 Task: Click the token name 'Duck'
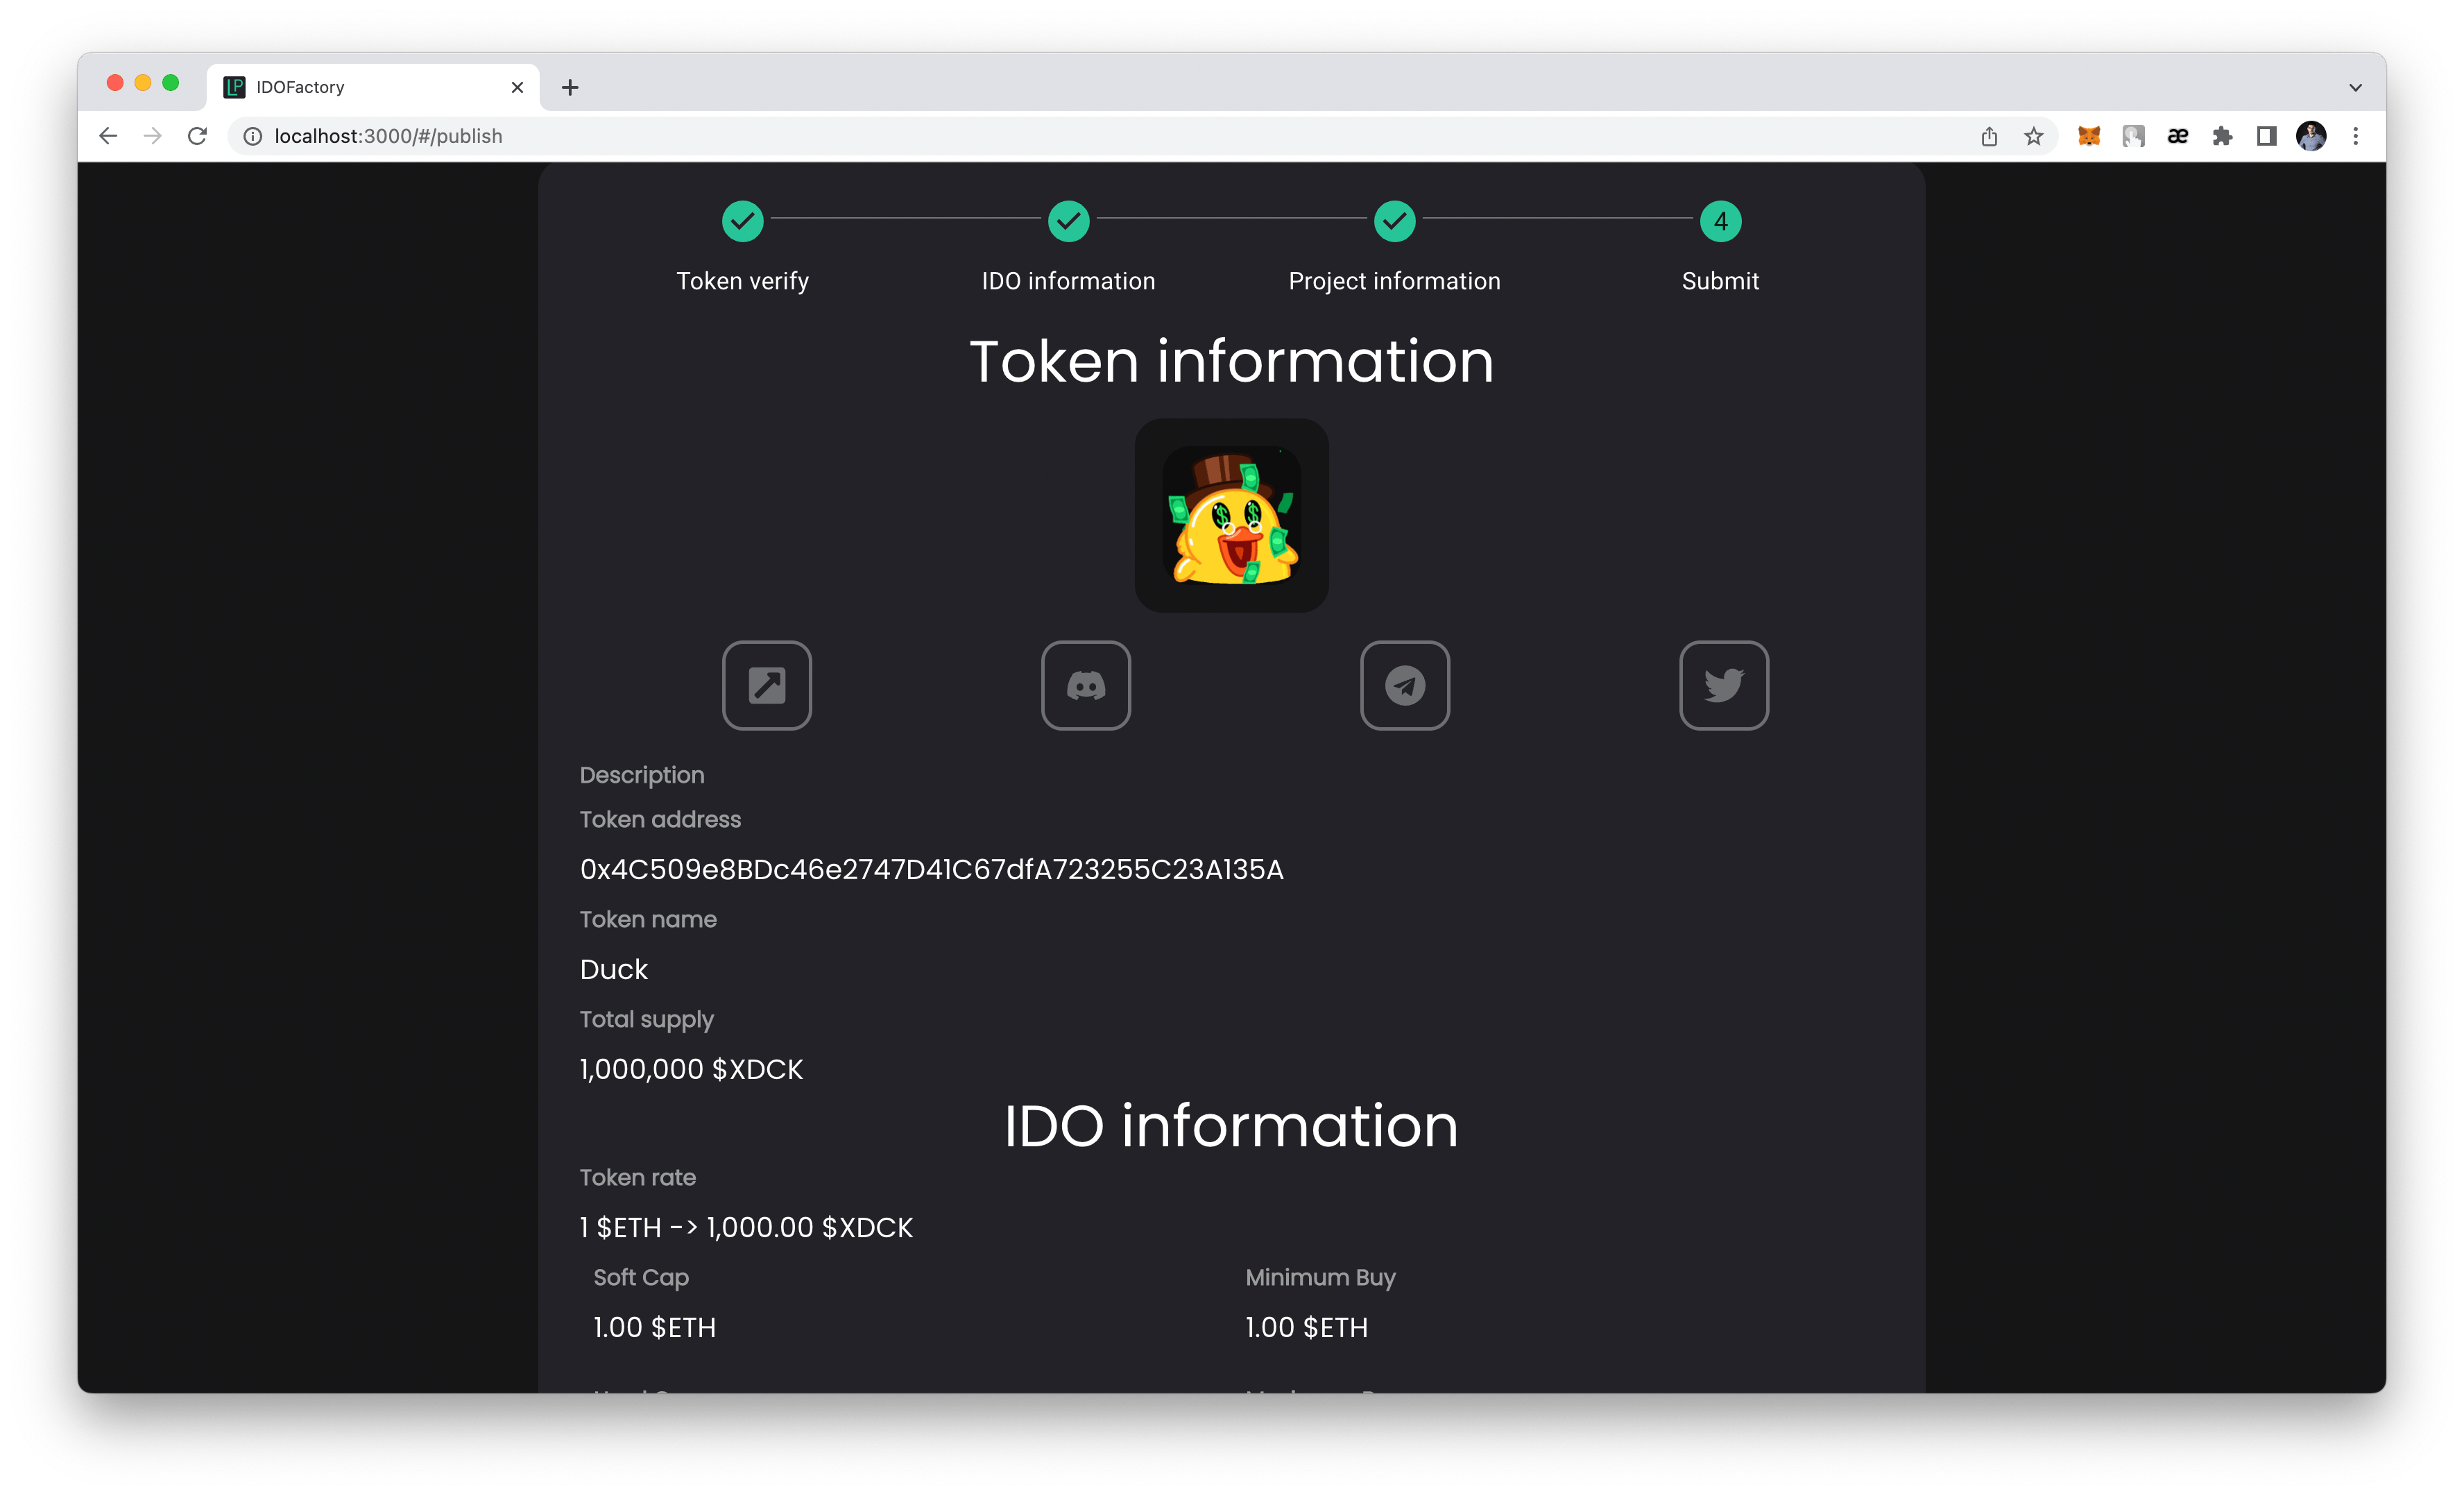click(x=614, y=969)
